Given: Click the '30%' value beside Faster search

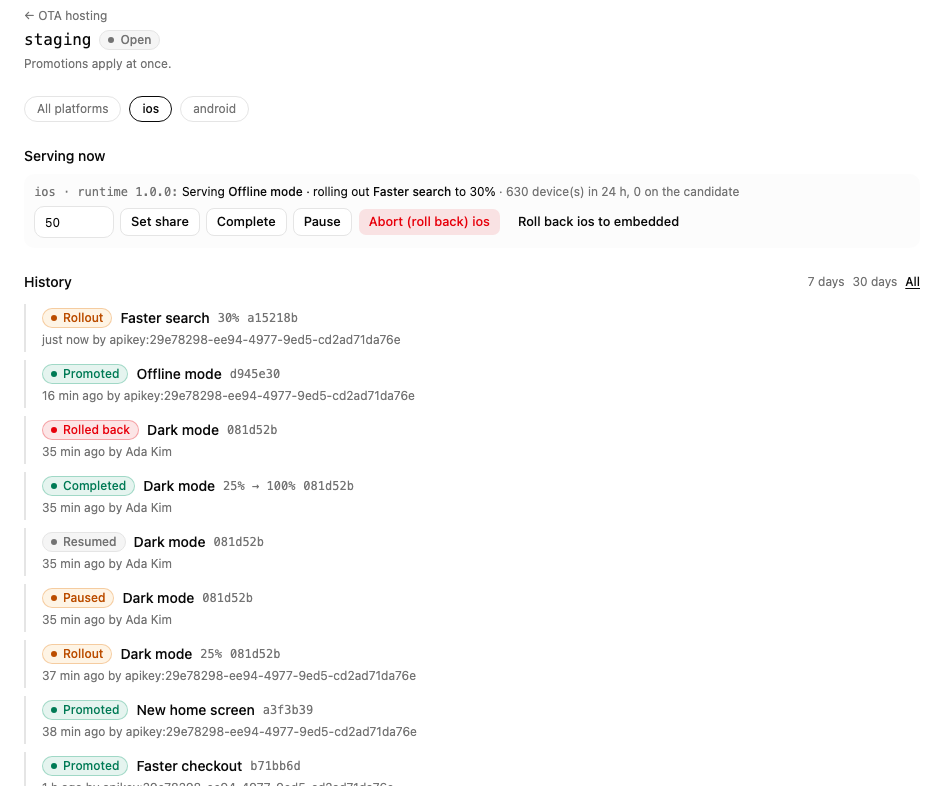Looking at the screenshot, I should click(228, 318).
